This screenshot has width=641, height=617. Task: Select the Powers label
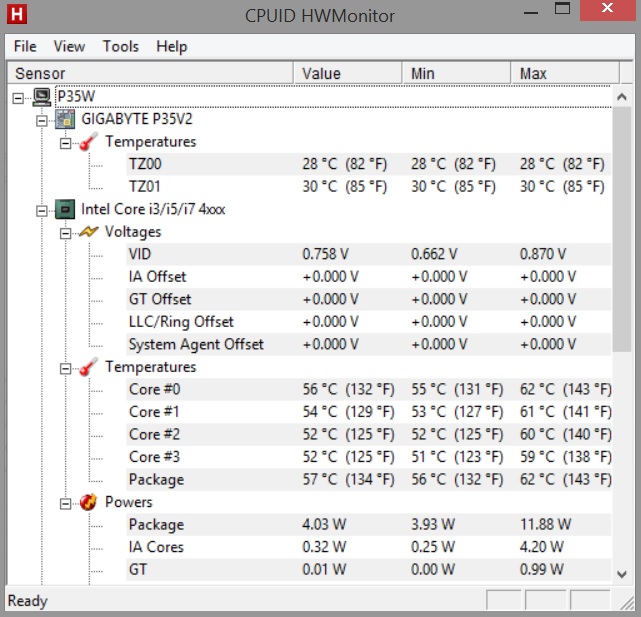pos(128,502)
